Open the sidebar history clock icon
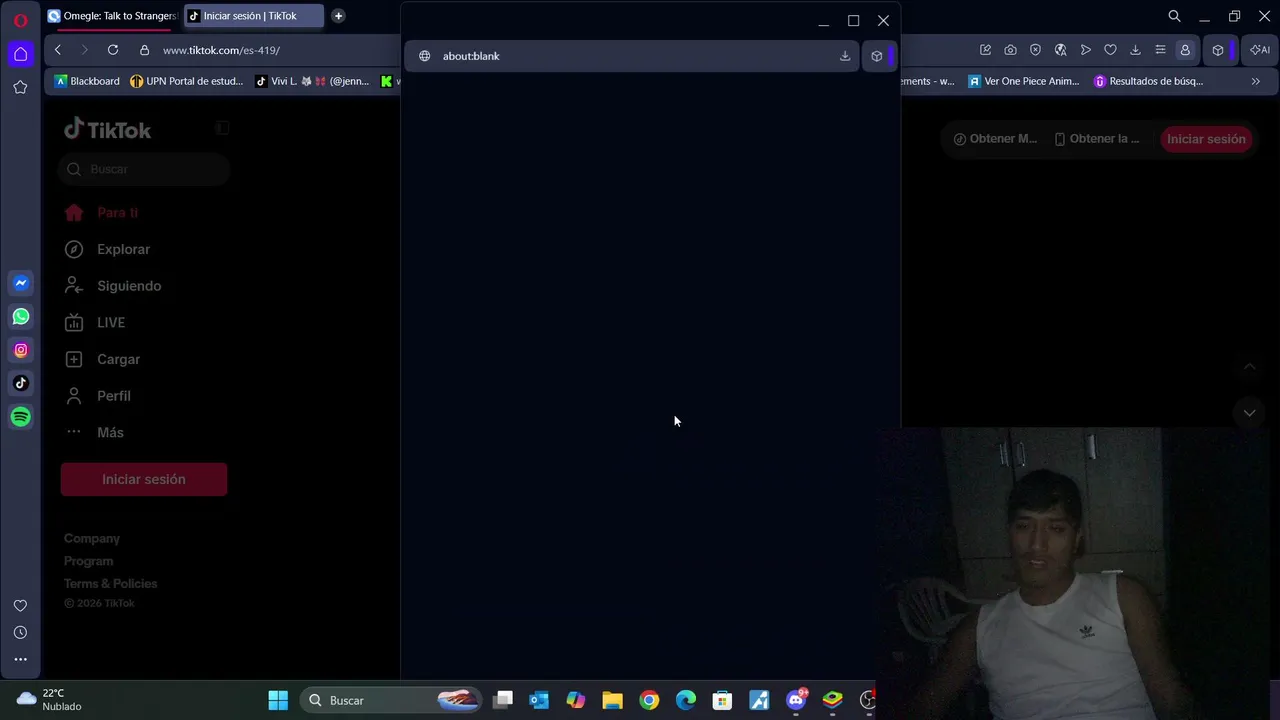The image size is (1280, 720). click(x=20, y=632)
